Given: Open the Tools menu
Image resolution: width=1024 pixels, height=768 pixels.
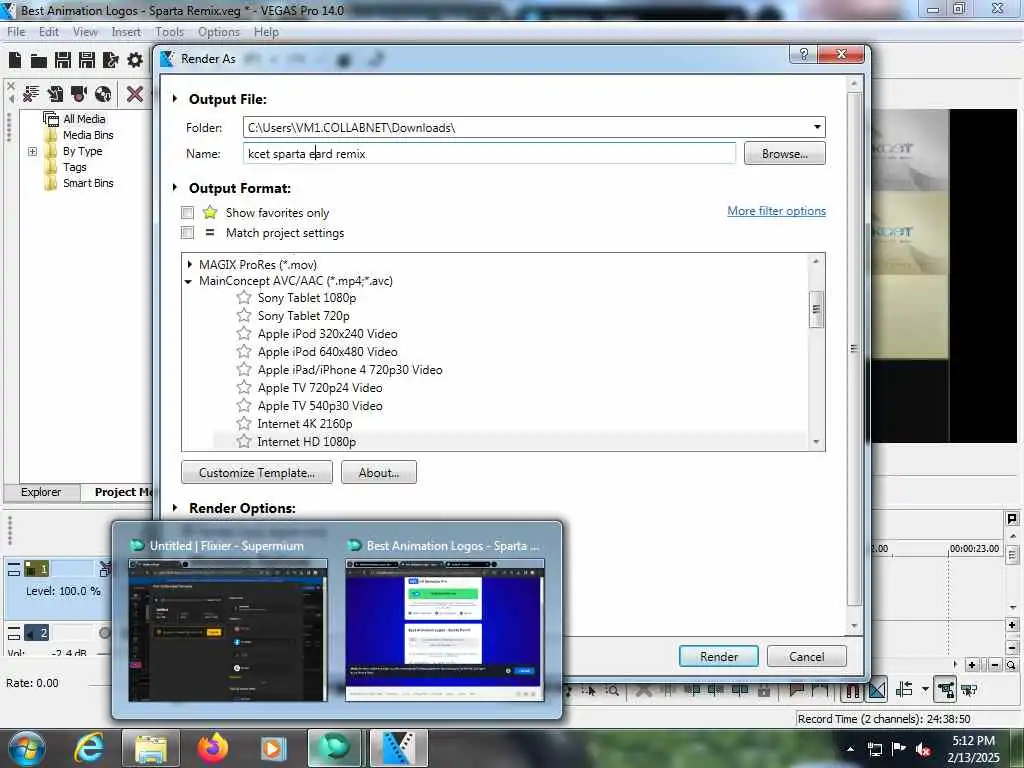Looking at the screenshot, I should point(170,32).
